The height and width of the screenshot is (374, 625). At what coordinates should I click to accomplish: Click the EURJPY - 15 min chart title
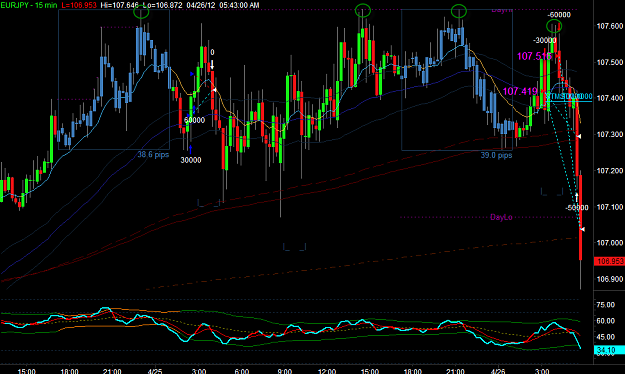point(29,5)
